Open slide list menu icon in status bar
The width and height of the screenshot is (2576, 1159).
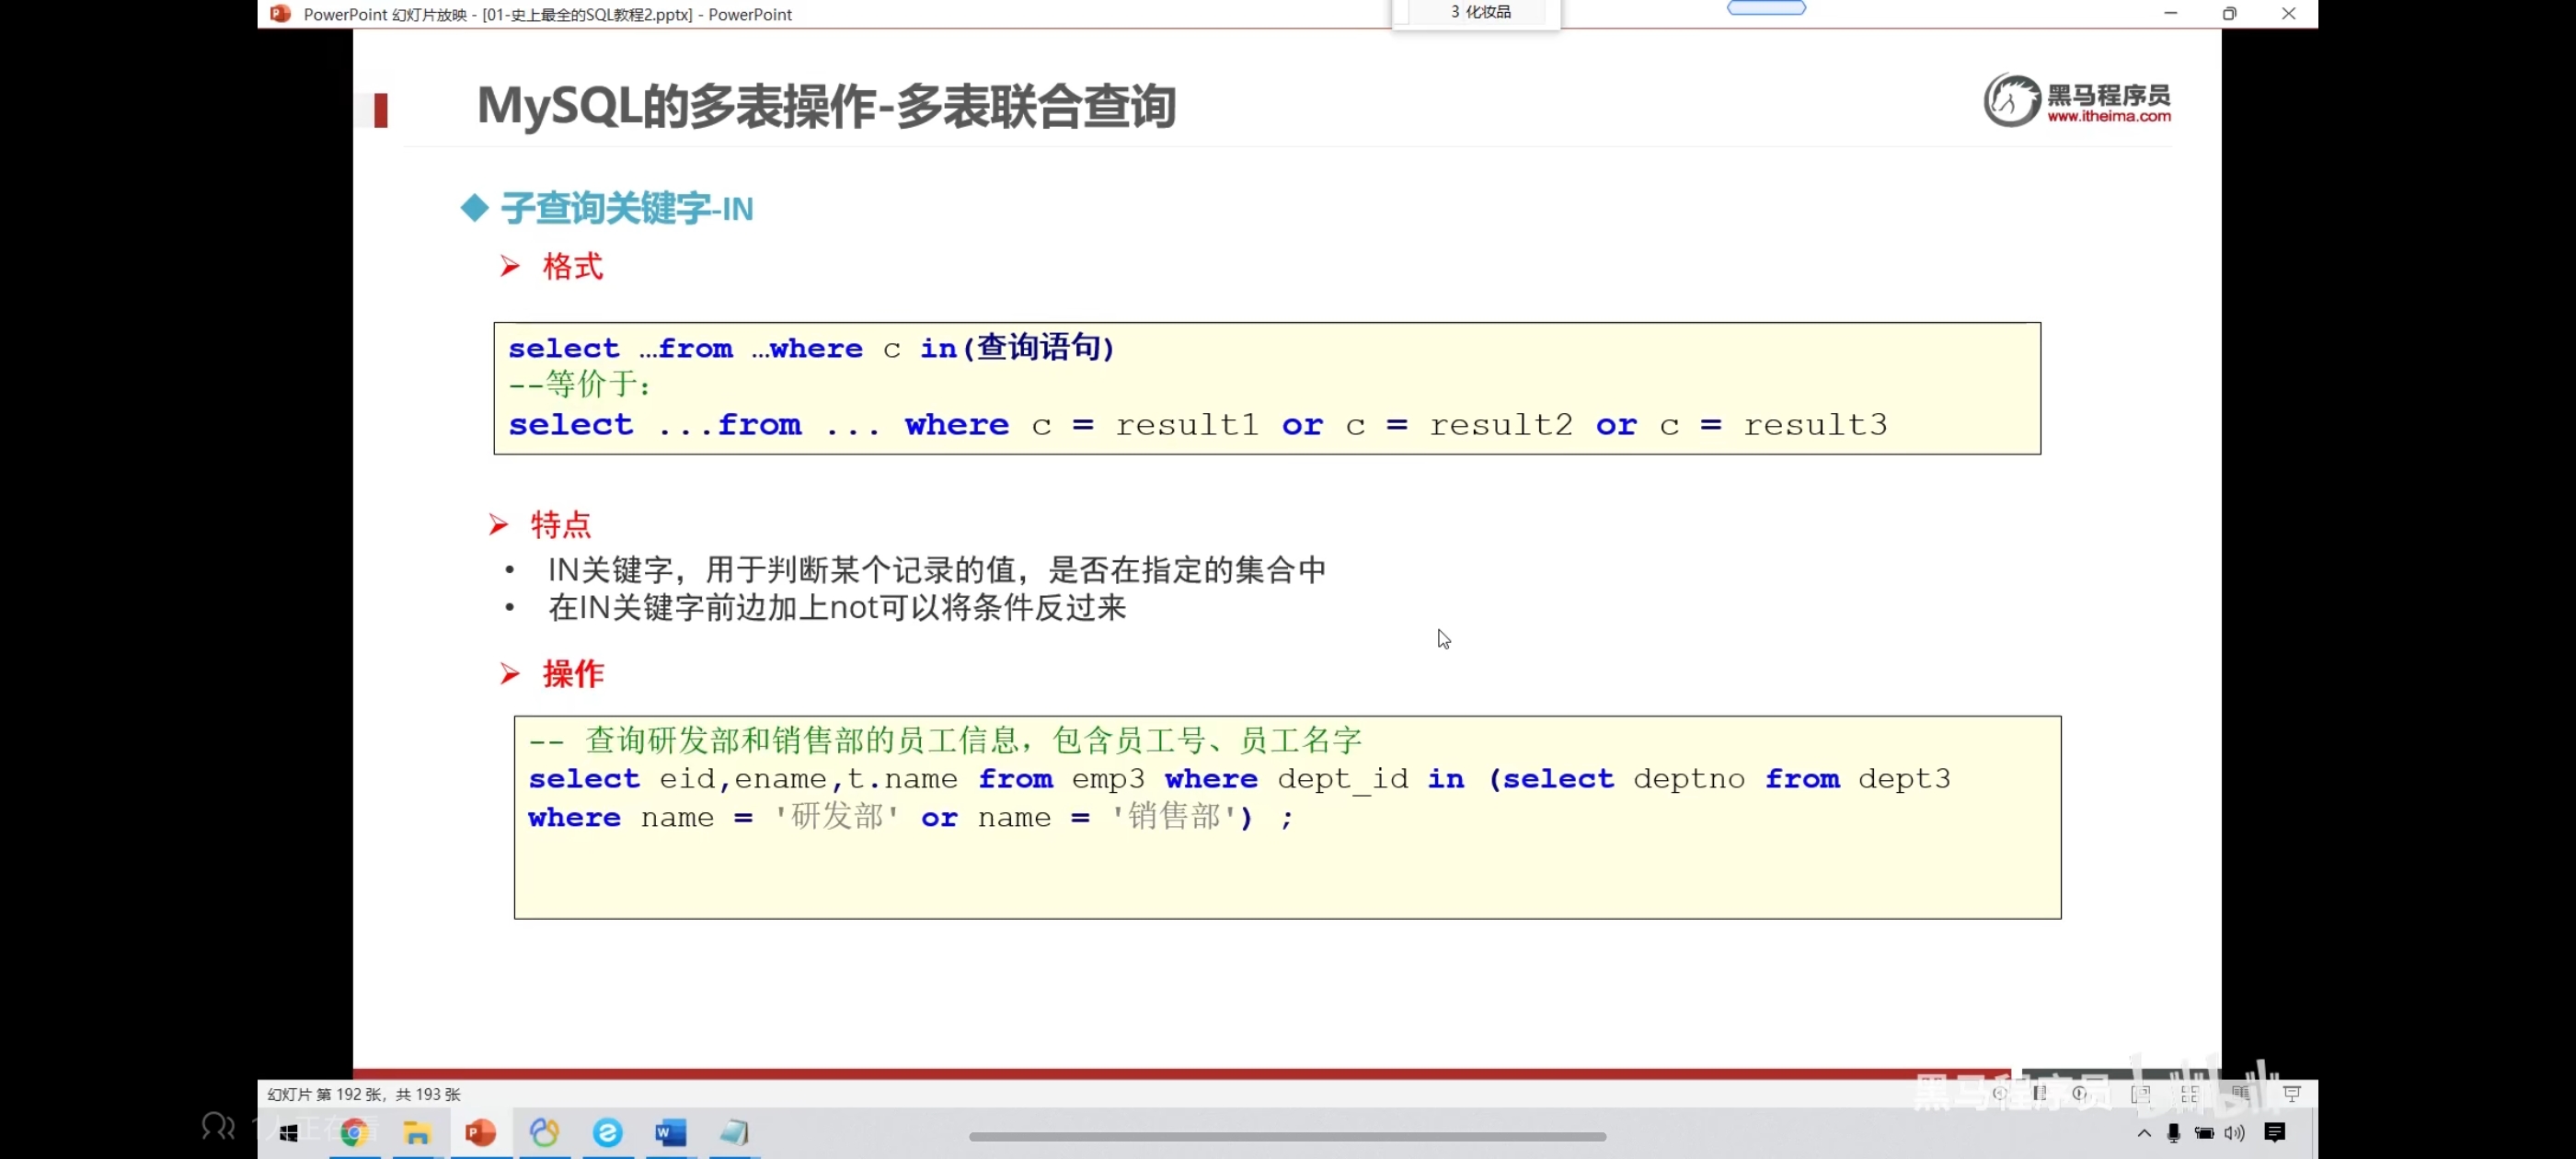(2039, 1093)
